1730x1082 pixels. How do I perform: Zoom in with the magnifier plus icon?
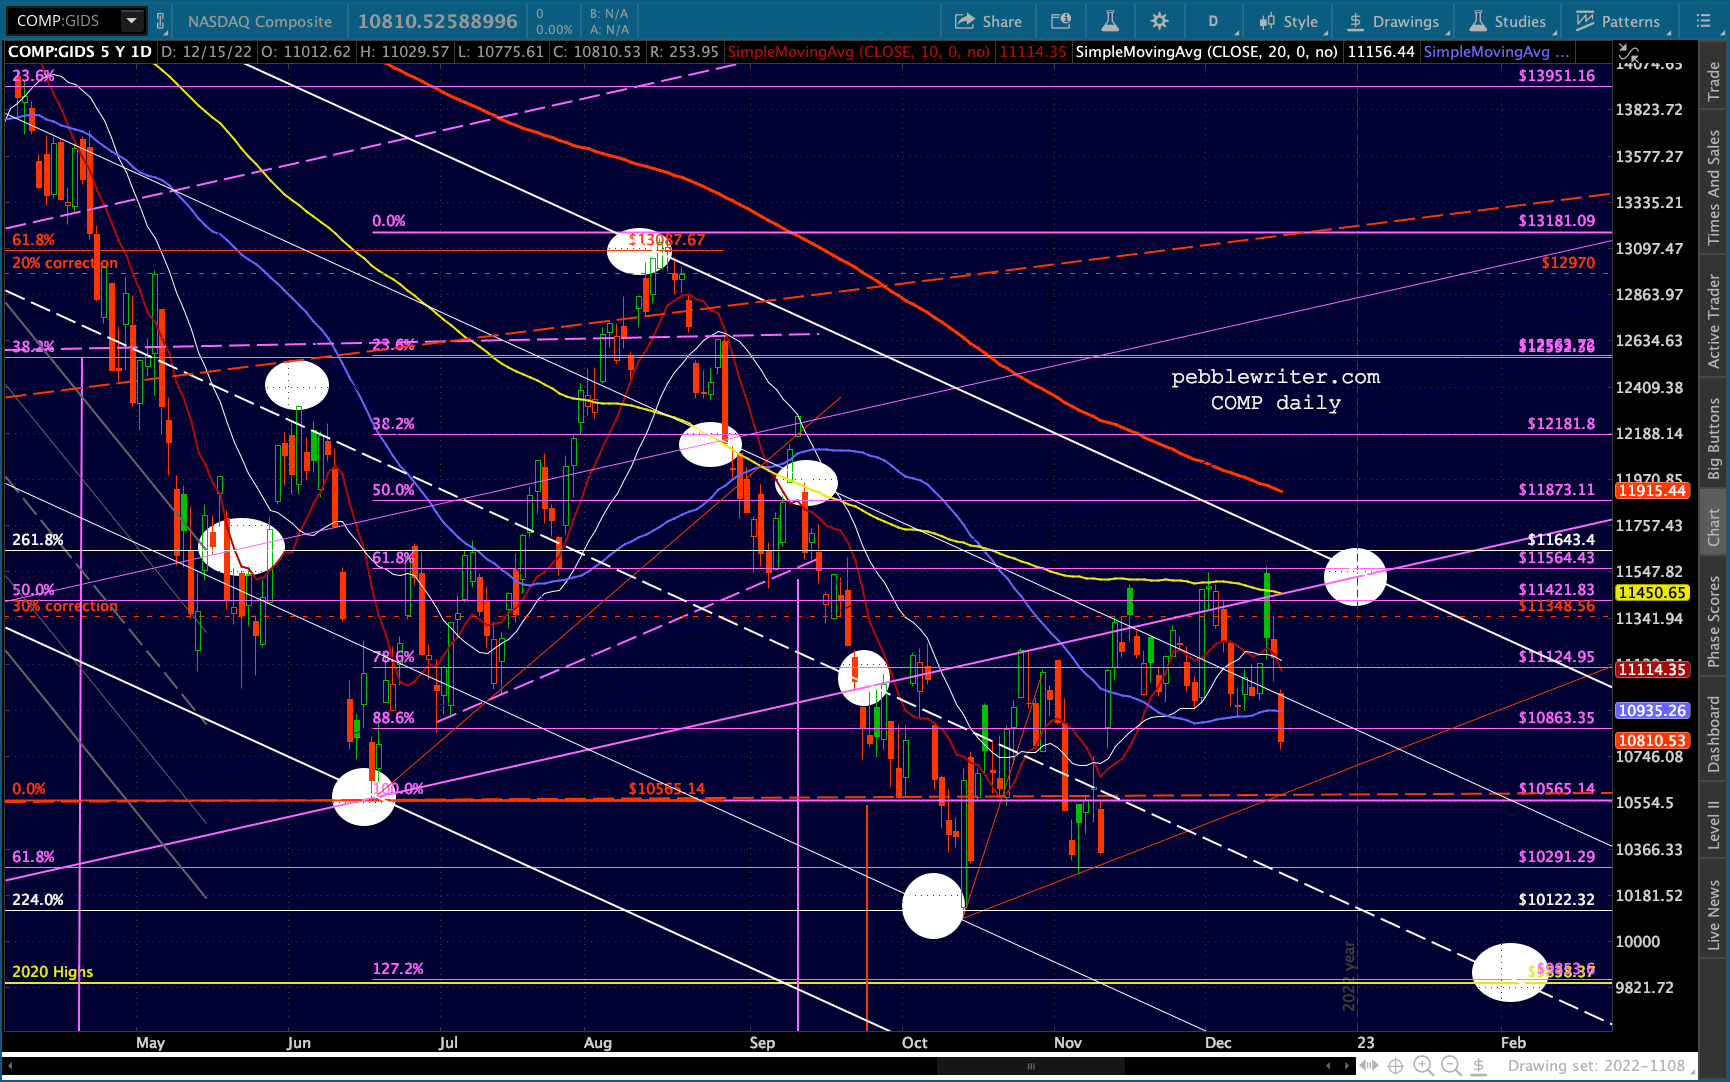click(1423, 1066)
